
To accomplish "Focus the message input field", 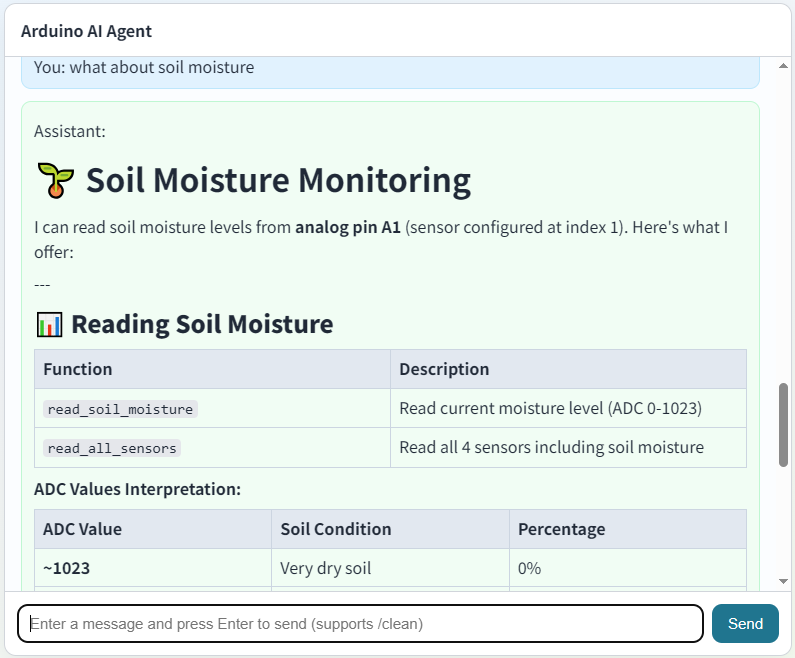I will [360, 623].
